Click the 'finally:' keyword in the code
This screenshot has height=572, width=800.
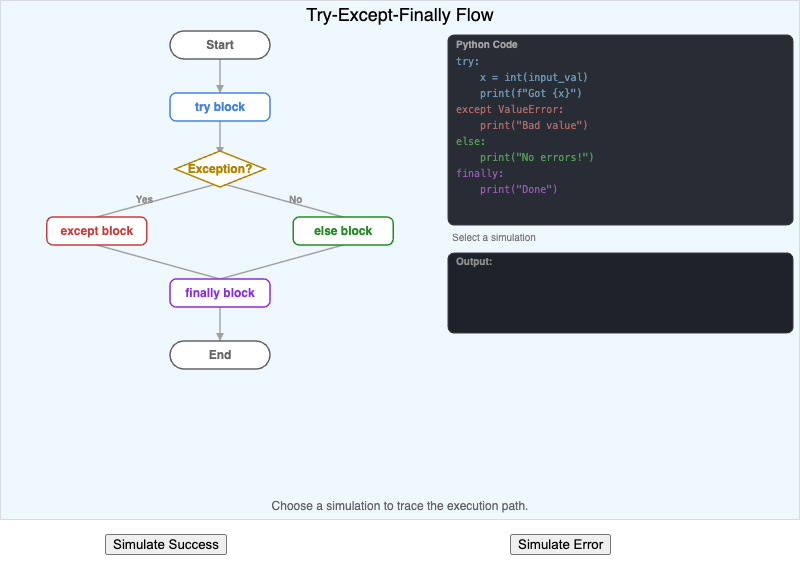click(x=480, y=173)
